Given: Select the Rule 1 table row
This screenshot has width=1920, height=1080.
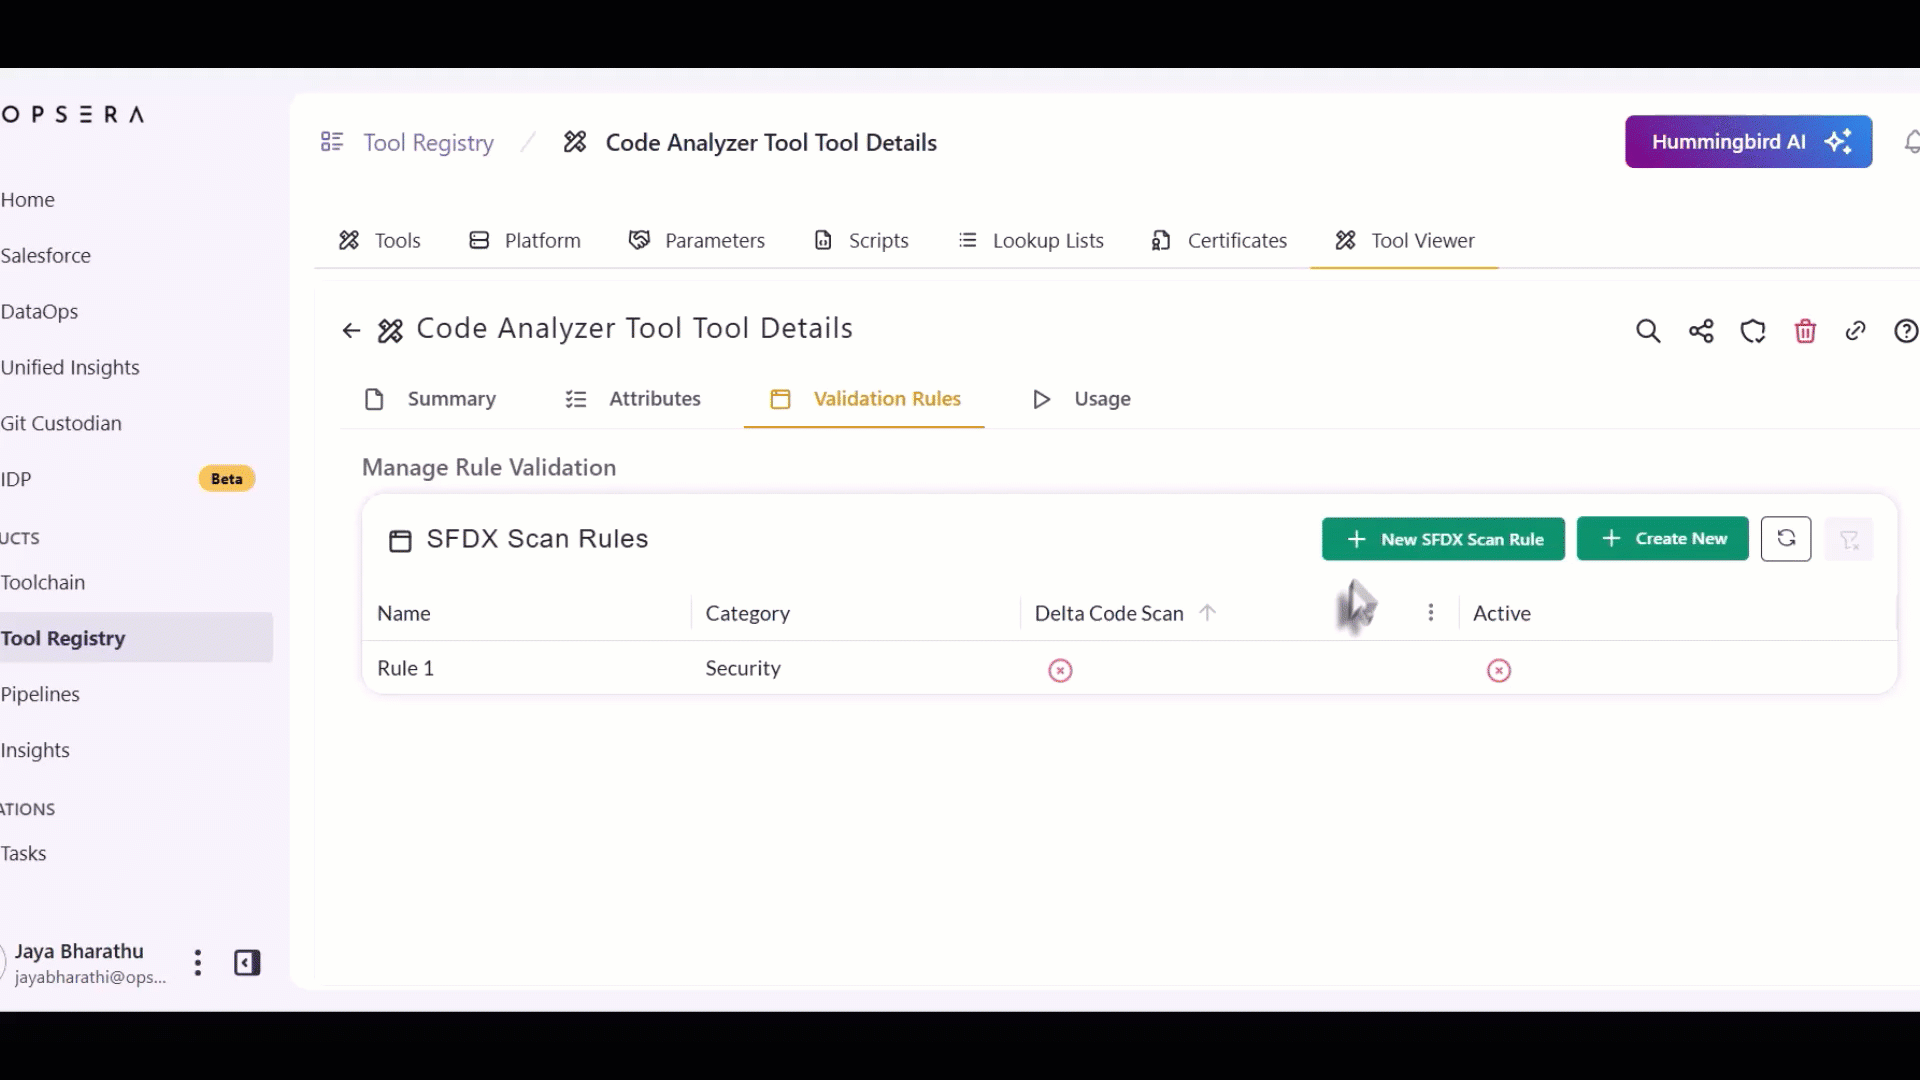Looking at the screenshot, I should pos(406,668).
